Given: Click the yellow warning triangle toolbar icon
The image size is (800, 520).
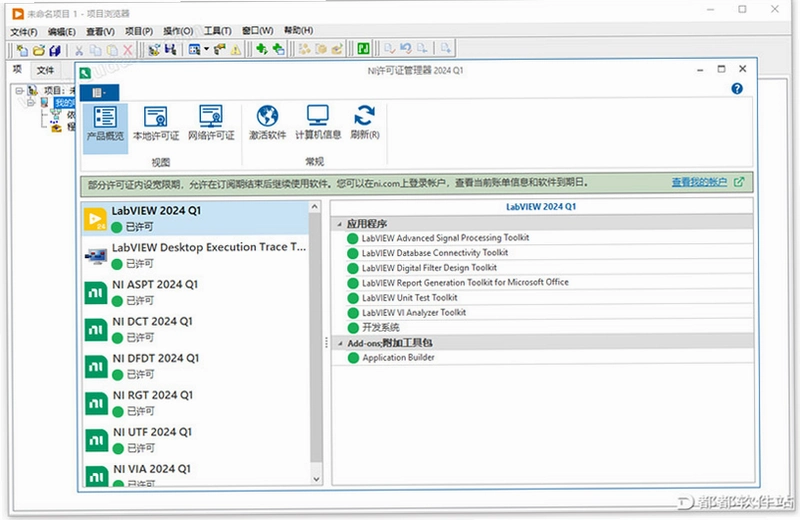Looking at the screenshot, I should (236, 49).
